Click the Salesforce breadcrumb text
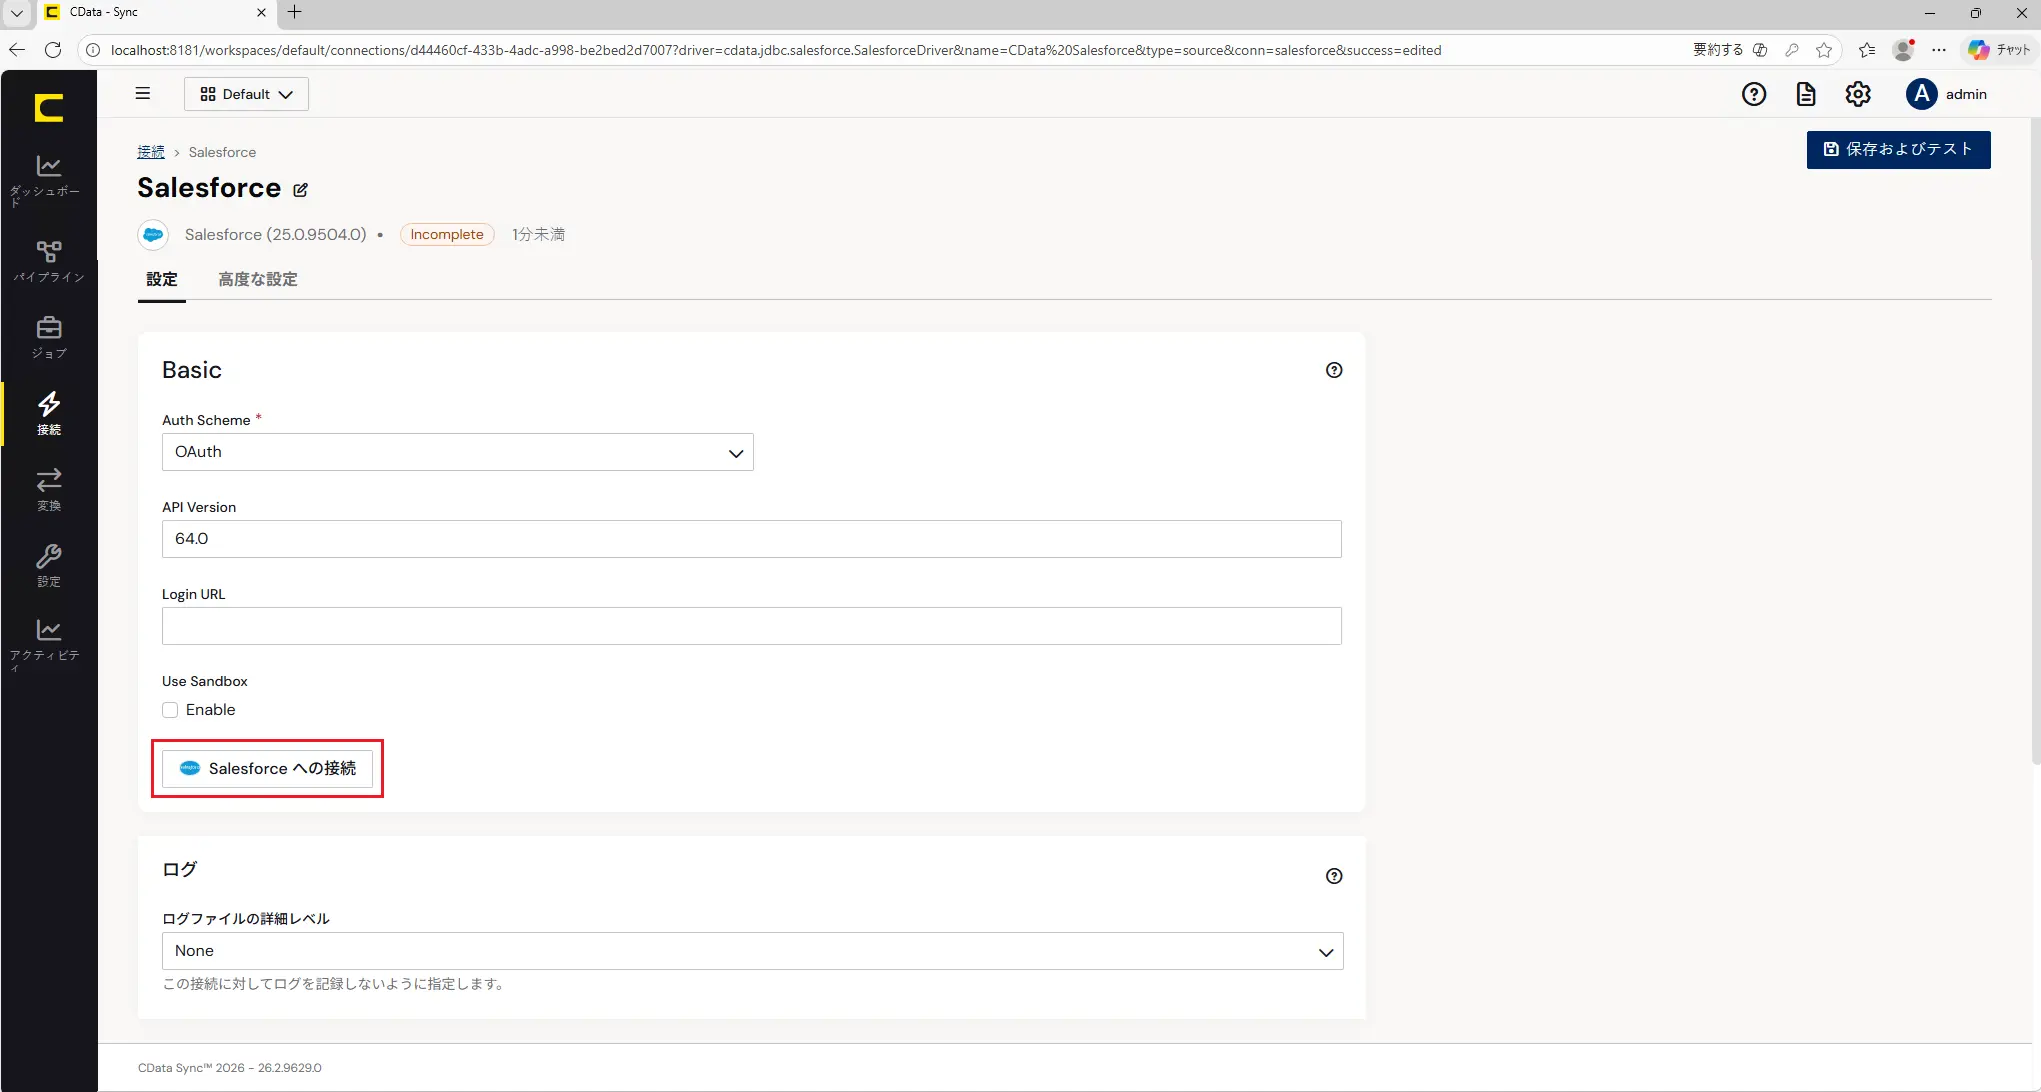 click(222, 152)
